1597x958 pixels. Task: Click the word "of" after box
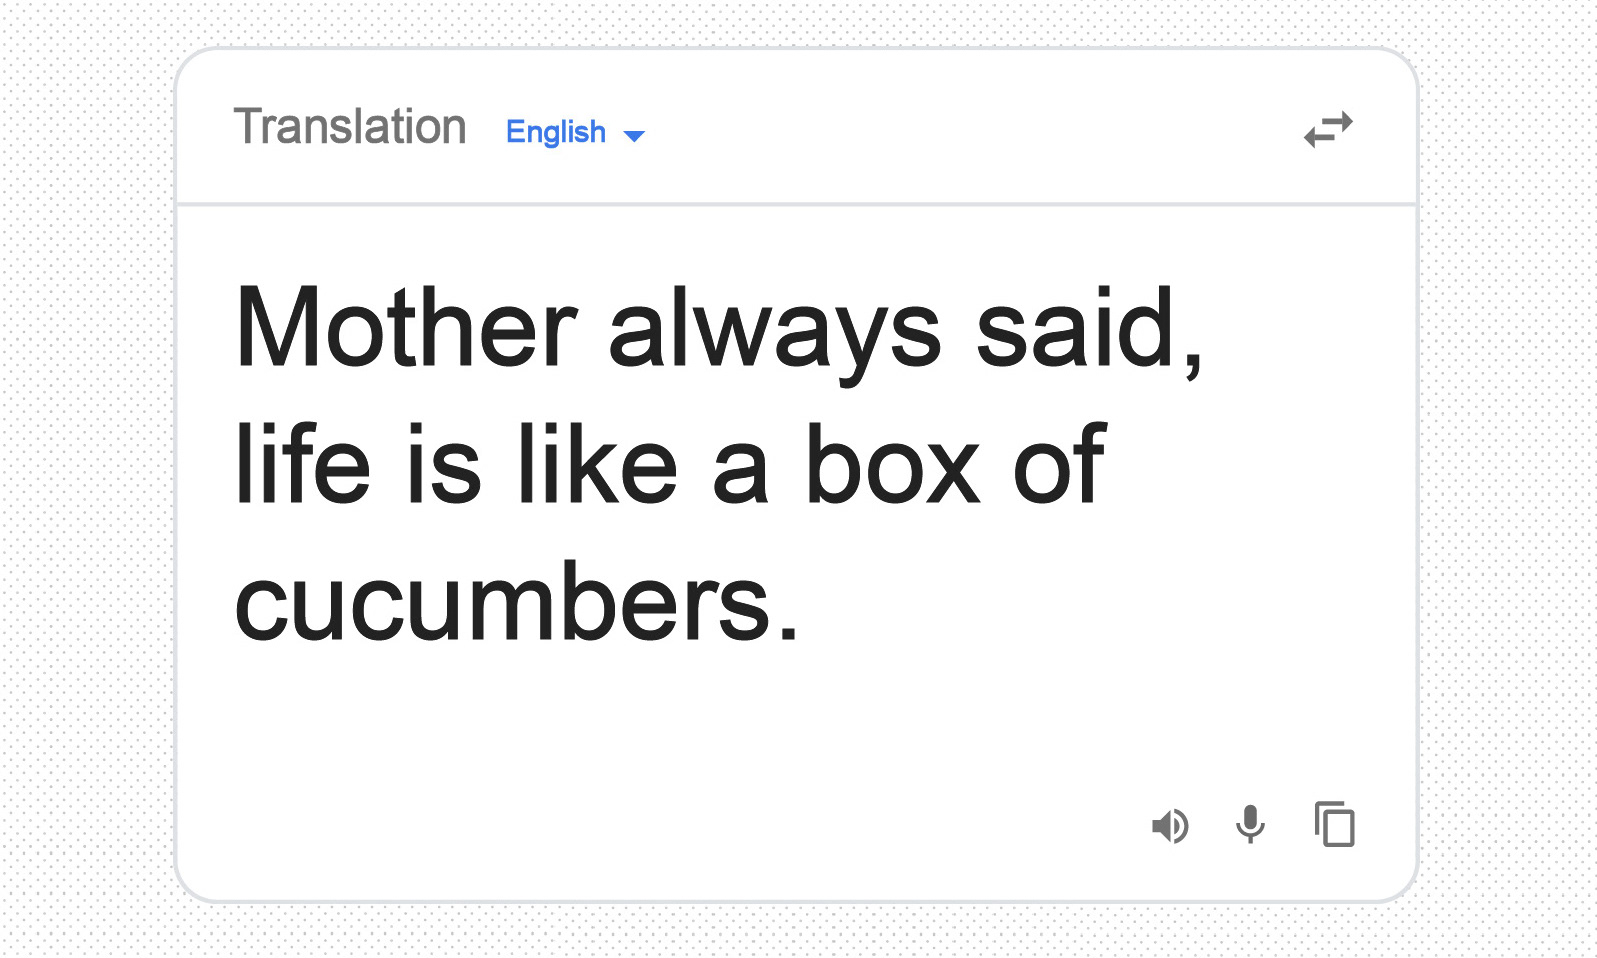point(1059,464)
